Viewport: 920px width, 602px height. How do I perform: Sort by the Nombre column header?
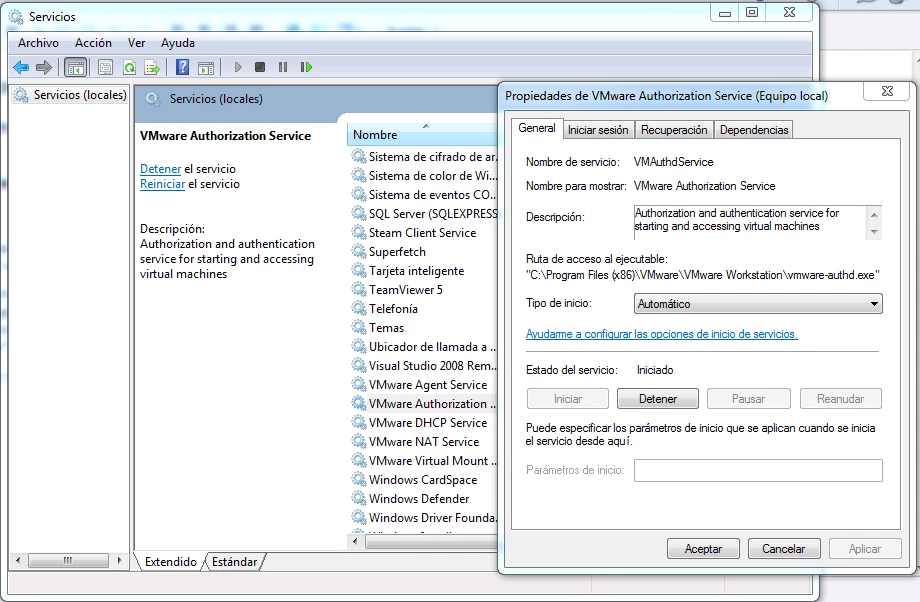422,135
